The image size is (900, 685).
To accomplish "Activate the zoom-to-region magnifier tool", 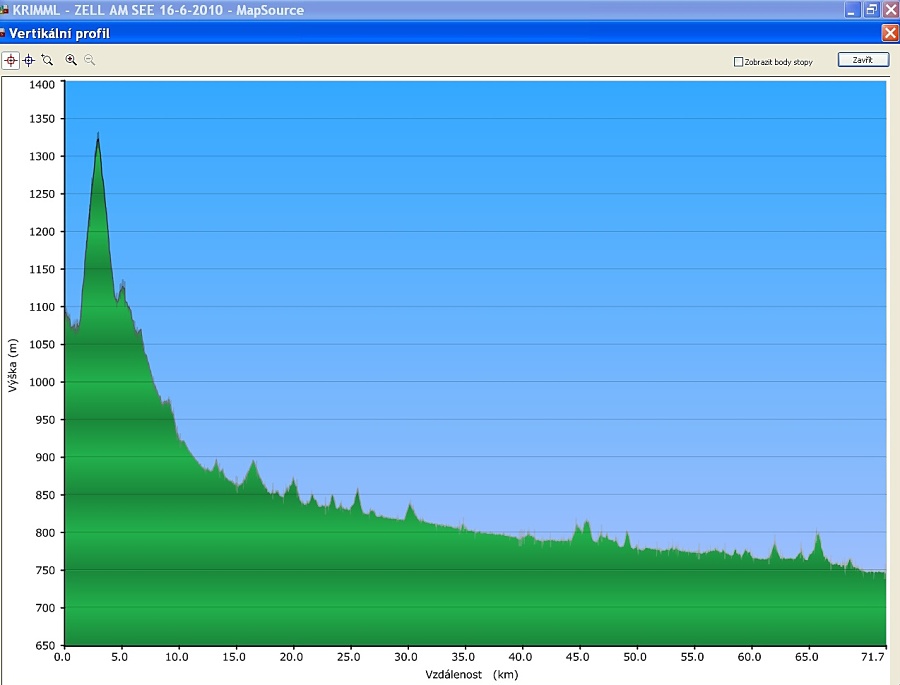I will pyautogui.click(x=47, y=60).
